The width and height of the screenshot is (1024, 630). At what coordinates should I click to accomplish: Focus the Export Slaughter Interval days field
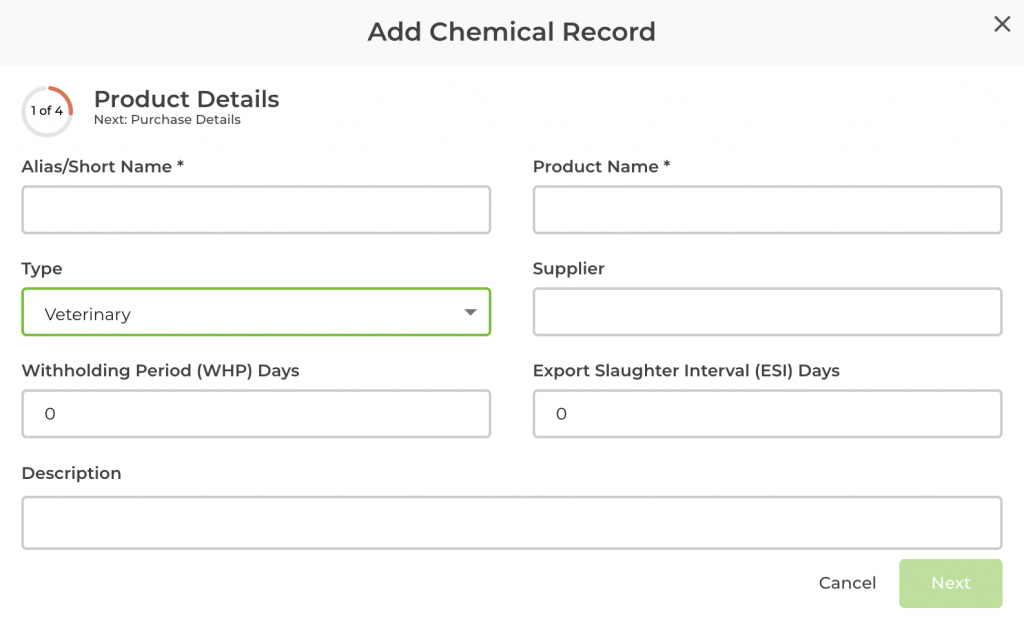767,414
